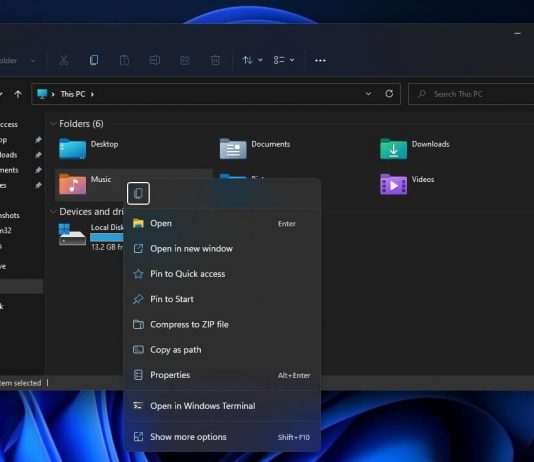
Task: Choose Properties from the context menu
Action: pyautogui.click(x=222, y=375)
